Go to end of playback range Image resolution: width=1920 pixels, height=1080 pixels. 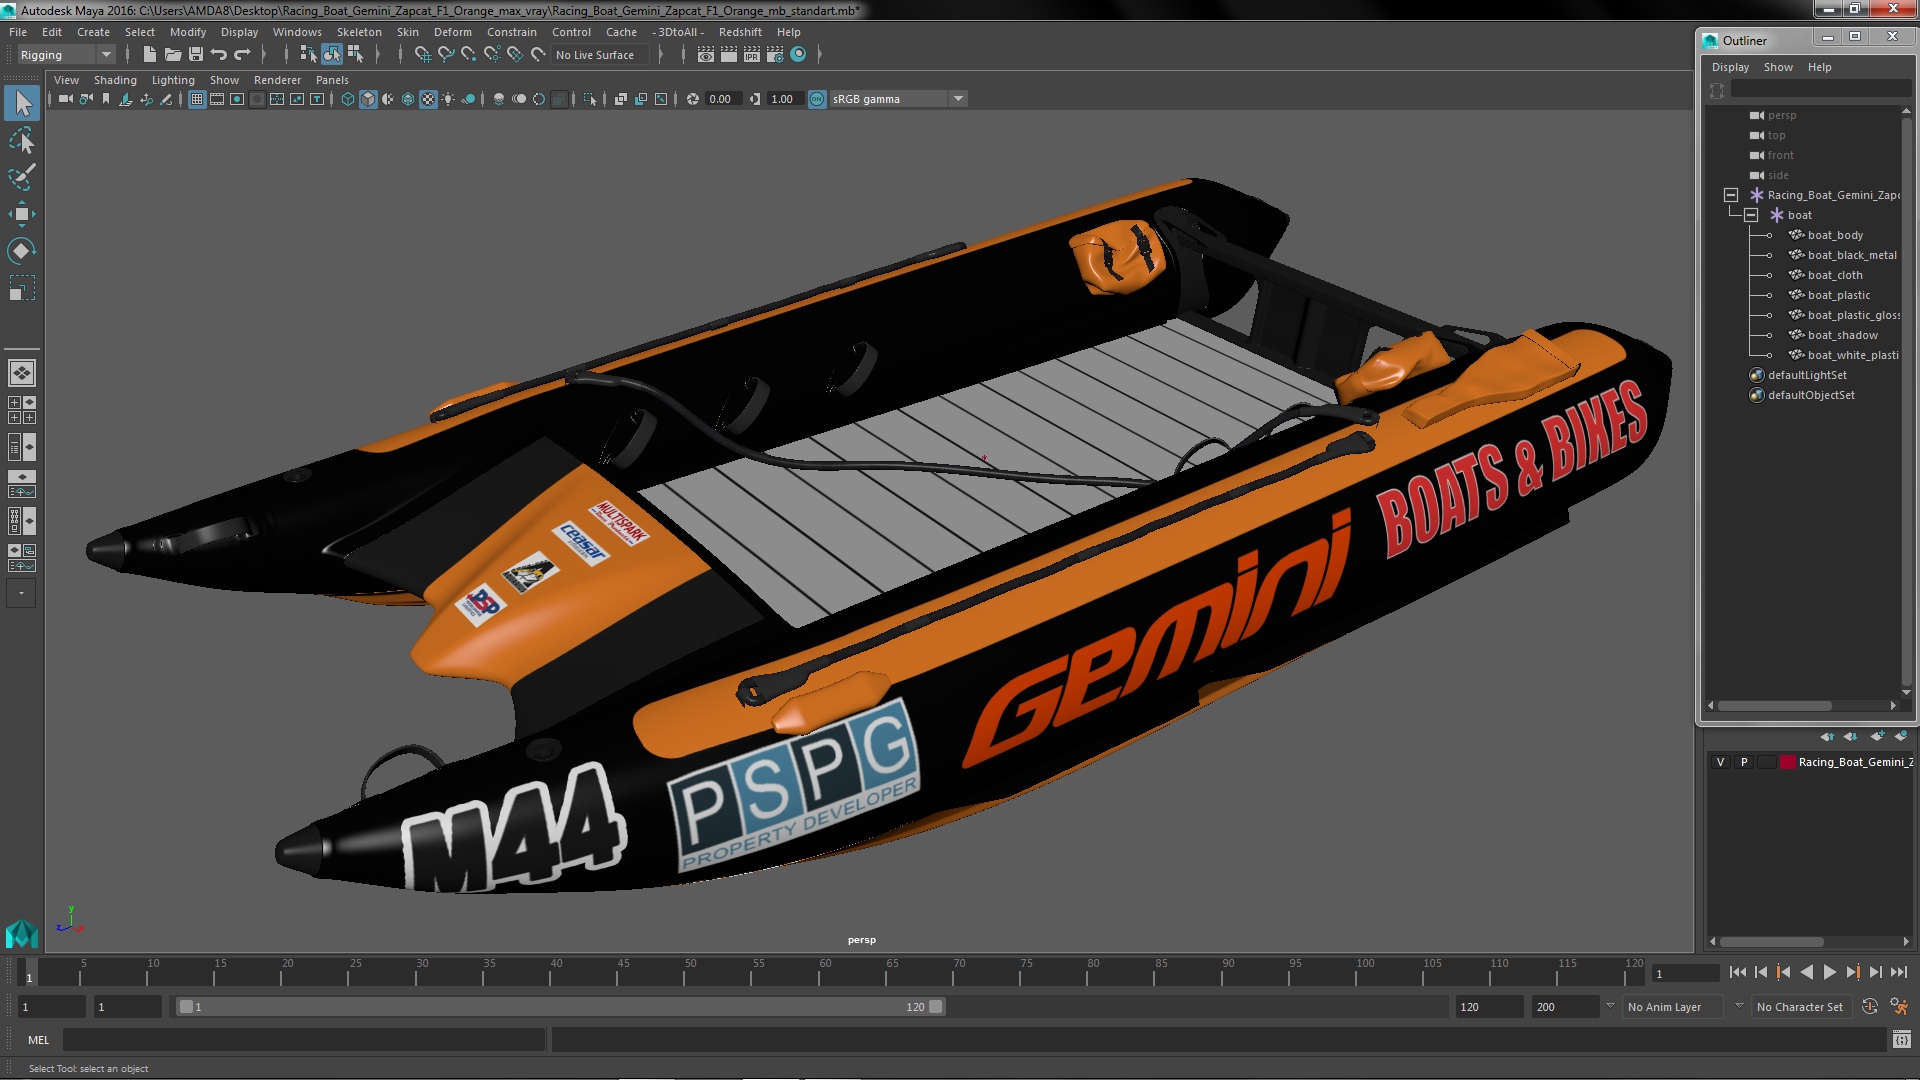1899,972
